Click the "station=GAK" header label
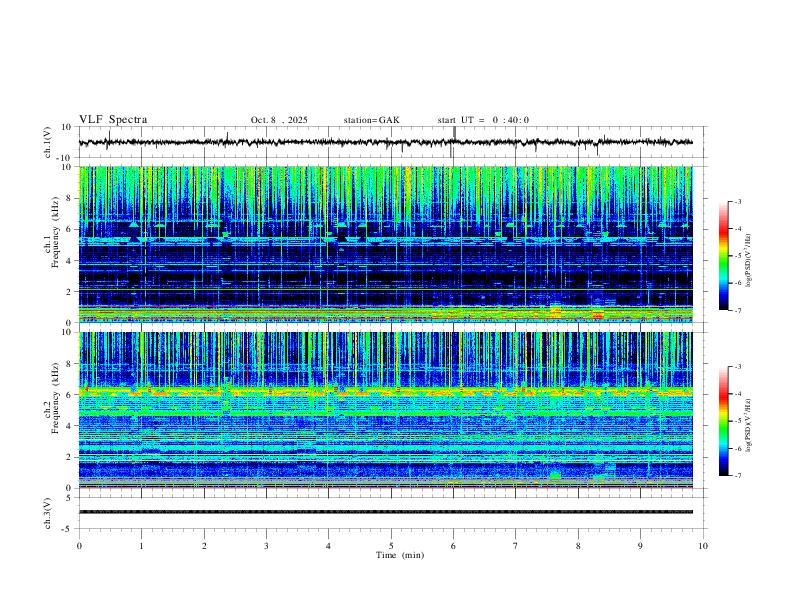 point(371,120)
